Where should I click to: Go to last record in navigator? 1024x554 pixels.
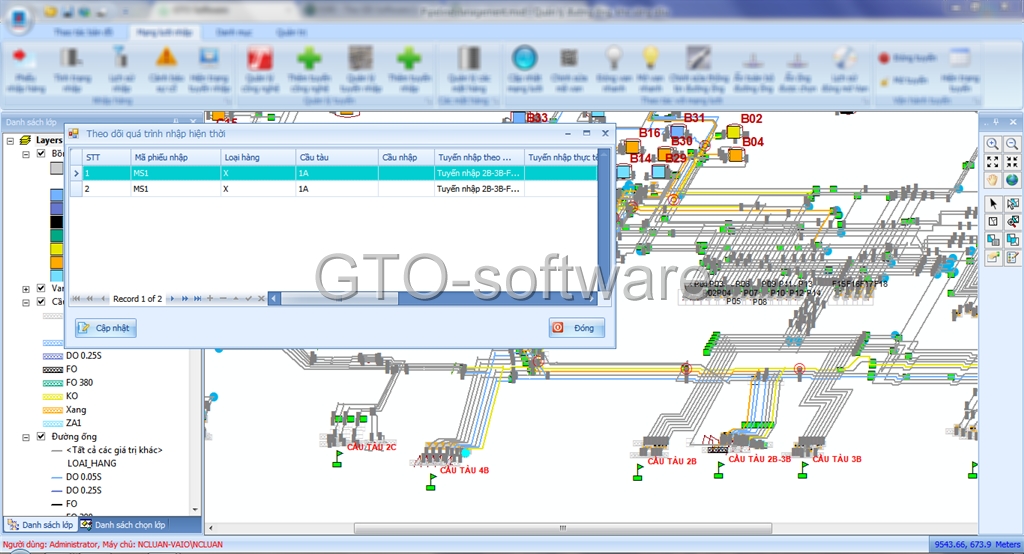(198, 299)
